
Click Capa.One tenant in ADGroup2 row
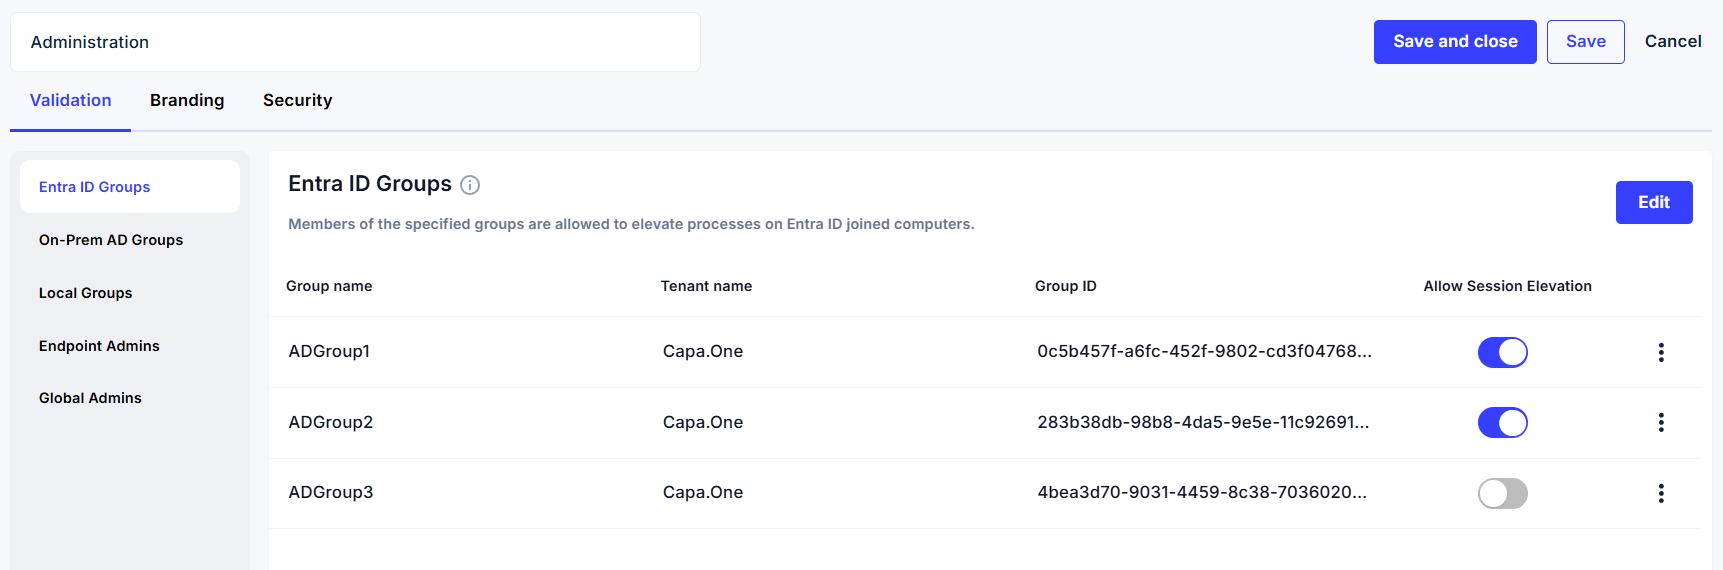703,422
